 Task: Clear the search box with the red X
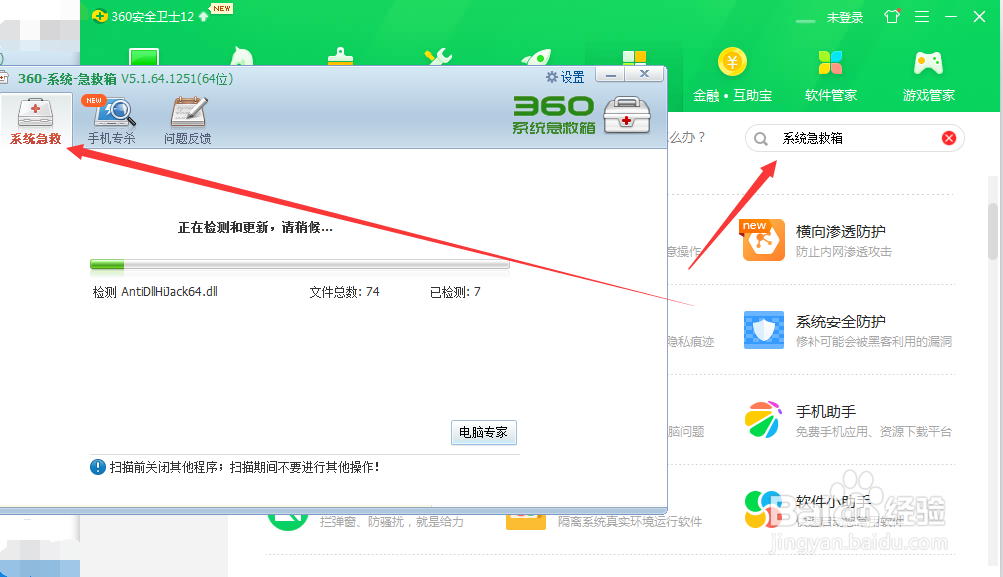[948, 138]
